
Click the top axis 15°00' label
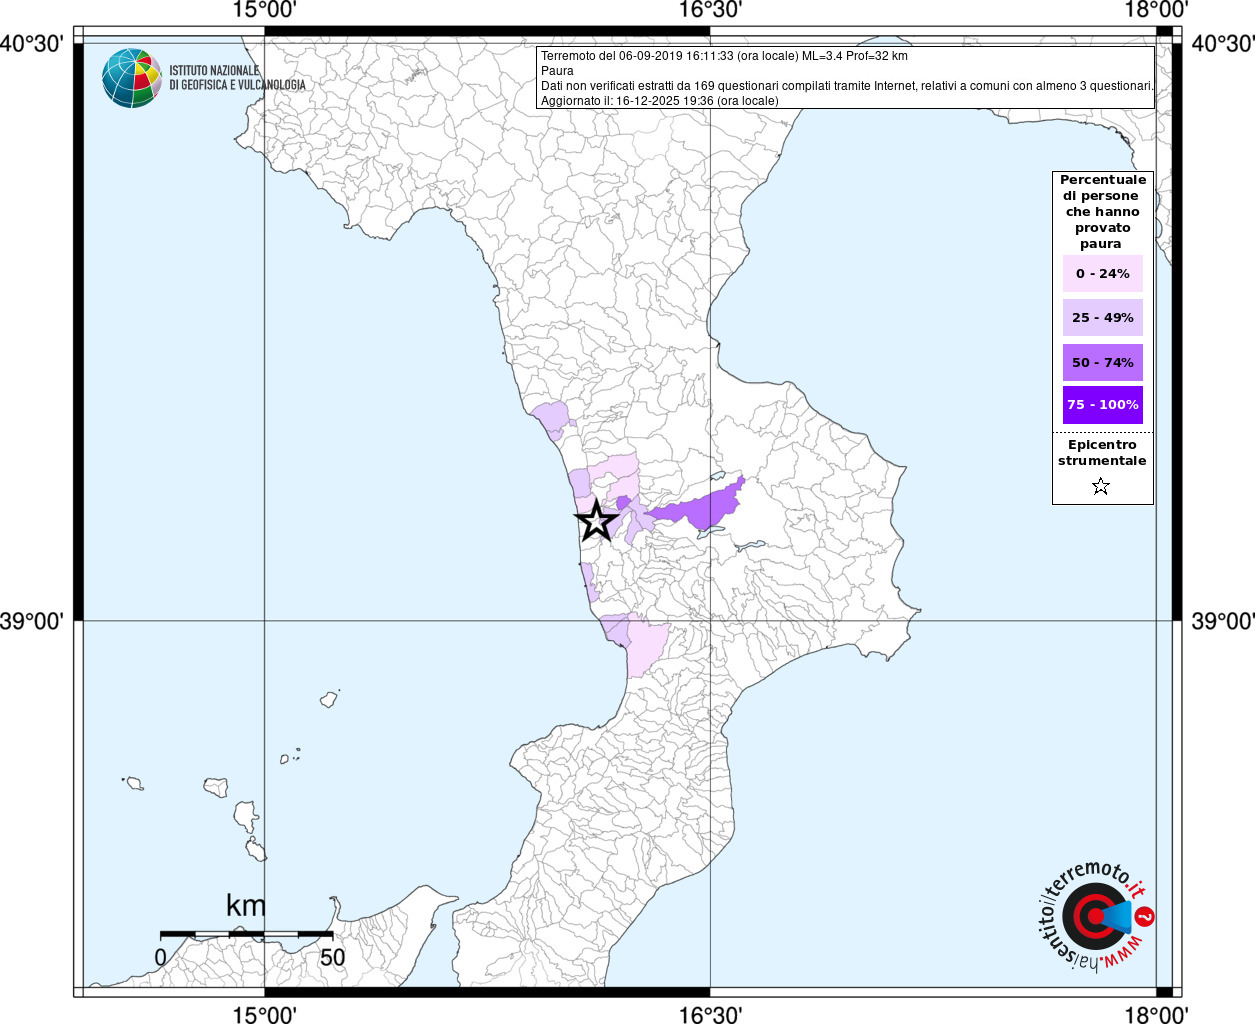click(x=264, y=10)
